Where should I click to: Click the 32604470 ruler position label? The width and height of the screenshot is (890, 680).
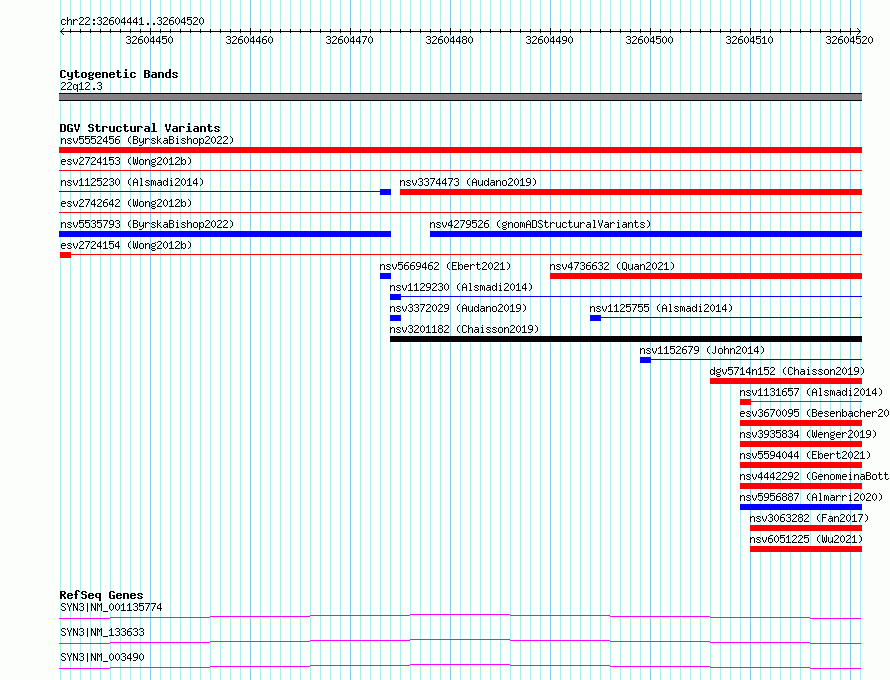[349, 40]
